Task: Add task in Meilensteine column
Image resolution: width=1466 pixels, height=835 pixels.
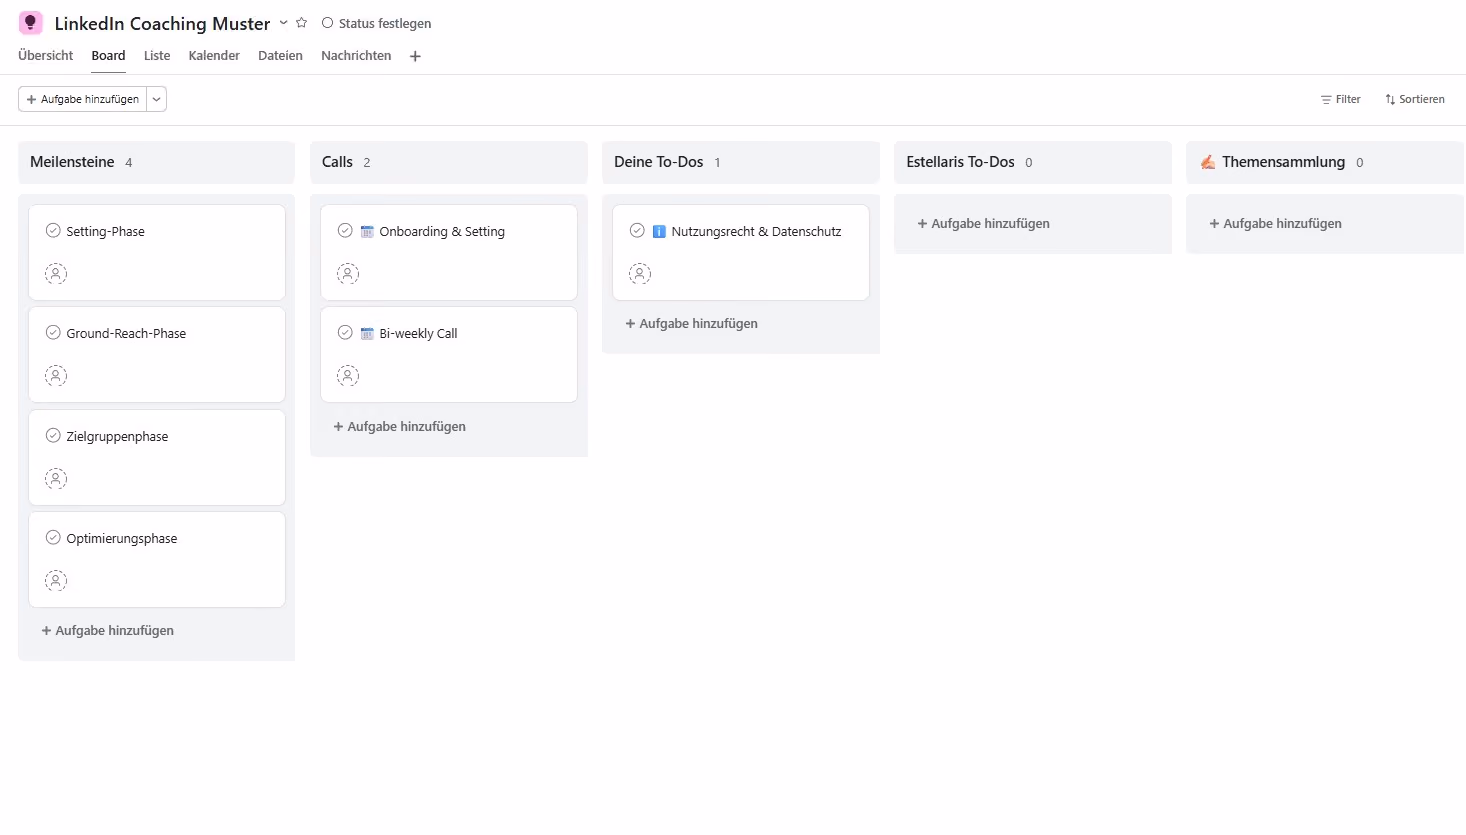Action: [108, 631]
